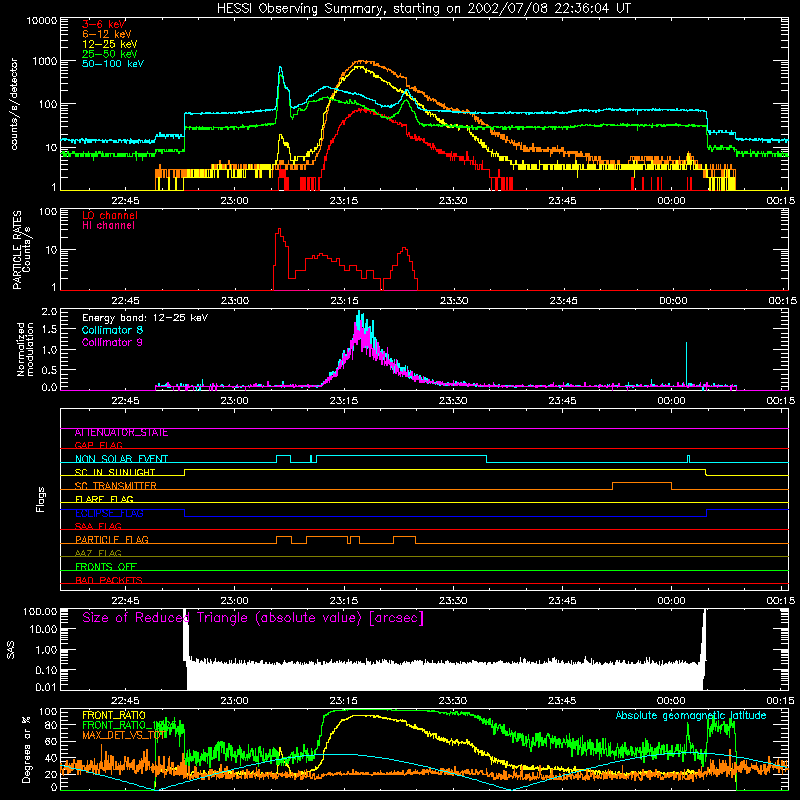The image size is (800, 800).
Task: Click the "FLARE_FLAG" flag label
Action: pyautogui.click(x=104, y=499)
